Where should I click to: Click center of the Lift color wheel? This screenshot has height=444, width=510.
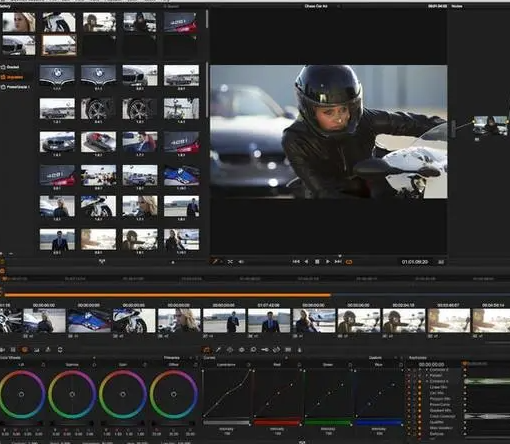[x=21, y=394]
